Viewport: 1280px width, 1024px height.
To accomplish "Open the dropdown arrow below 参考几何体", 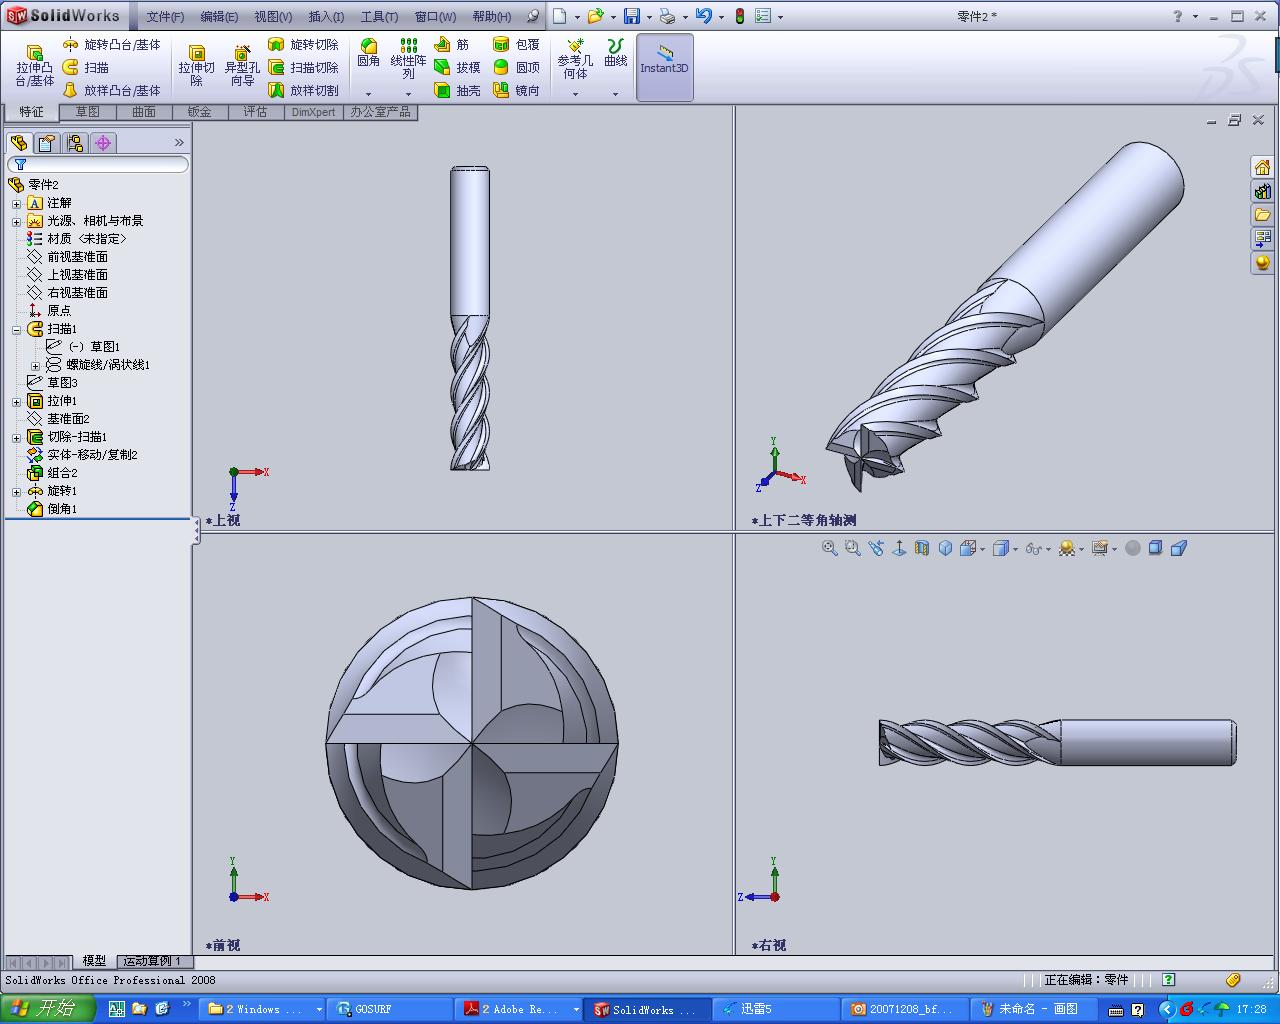I will pos(575,94).
